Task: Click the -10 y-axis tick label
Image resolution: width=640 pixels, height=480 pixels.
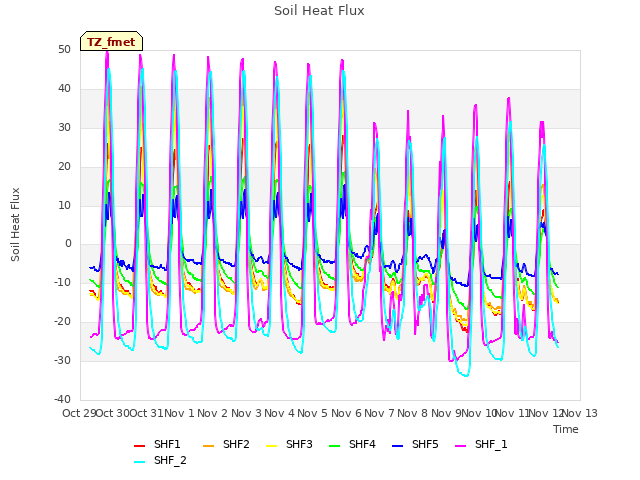Action: tap(62, 282)
